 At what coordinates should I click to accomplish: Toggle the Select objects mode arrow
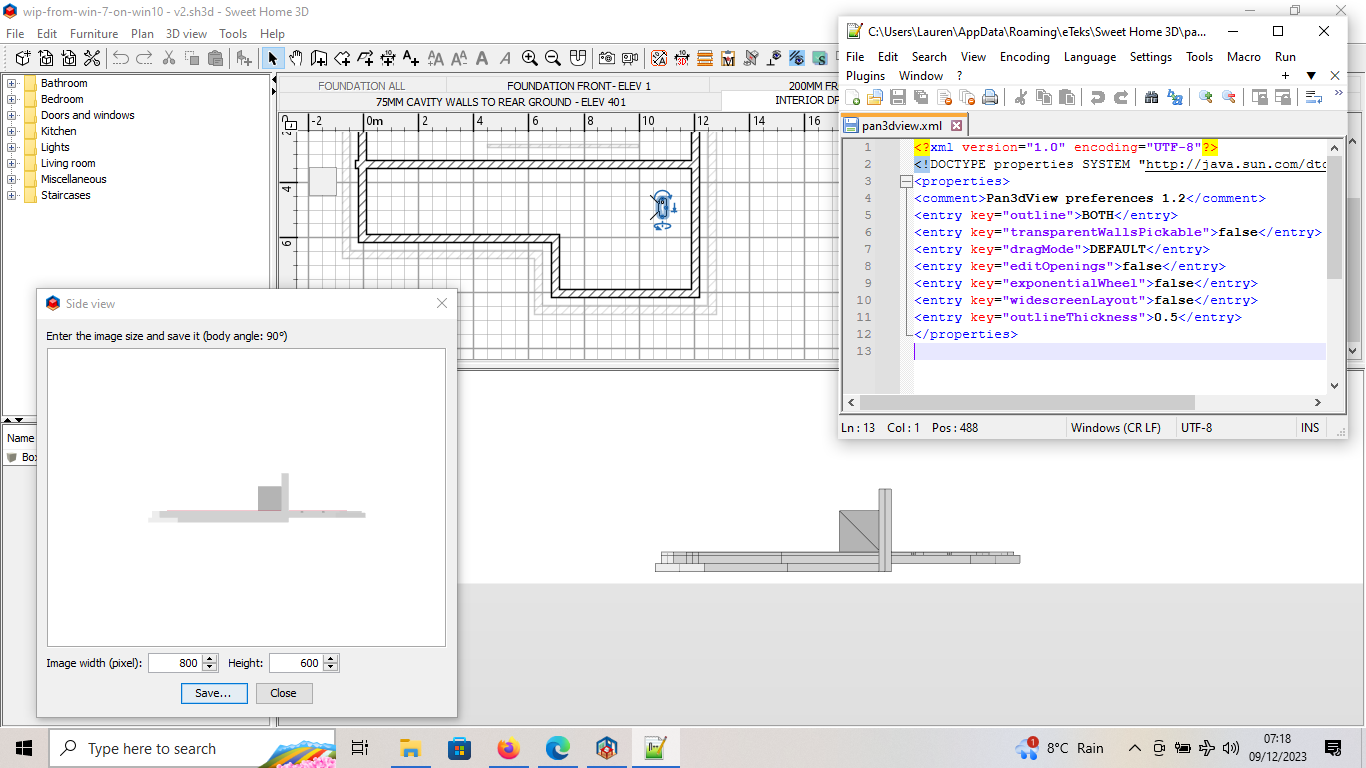(x=272, y=58)
